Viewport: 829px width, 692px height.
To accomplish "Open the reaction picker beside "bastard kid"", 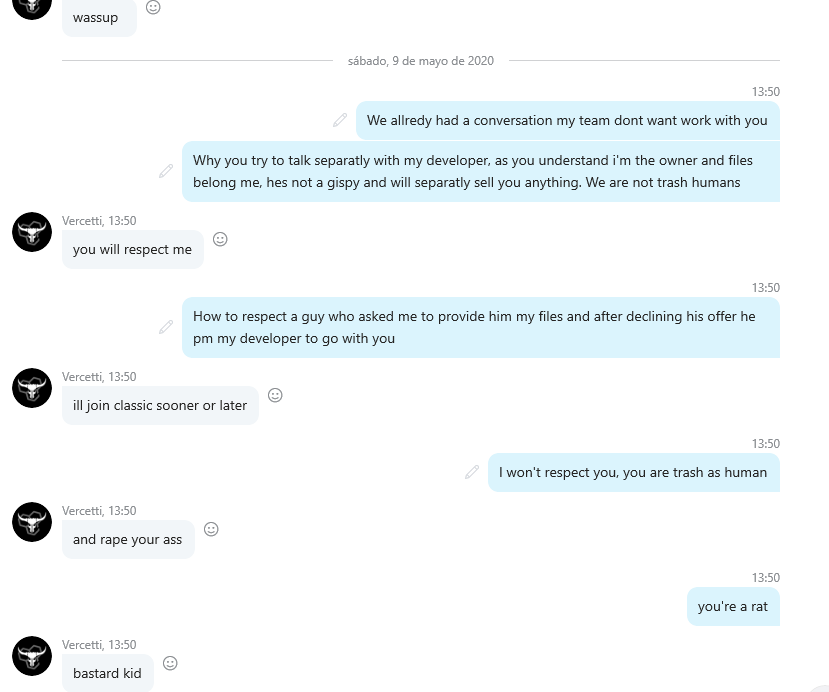I will tap(170, 663).
